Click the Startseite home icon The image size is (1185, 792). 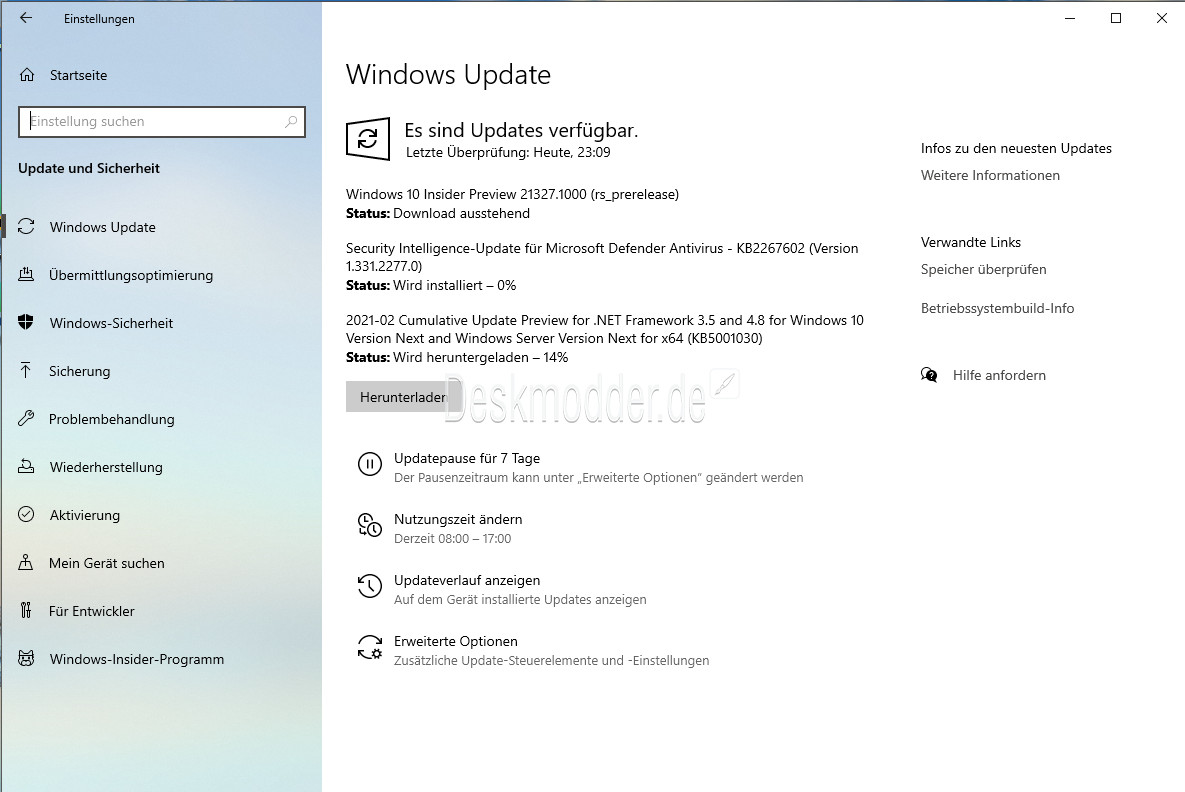[x=27, y=75]
